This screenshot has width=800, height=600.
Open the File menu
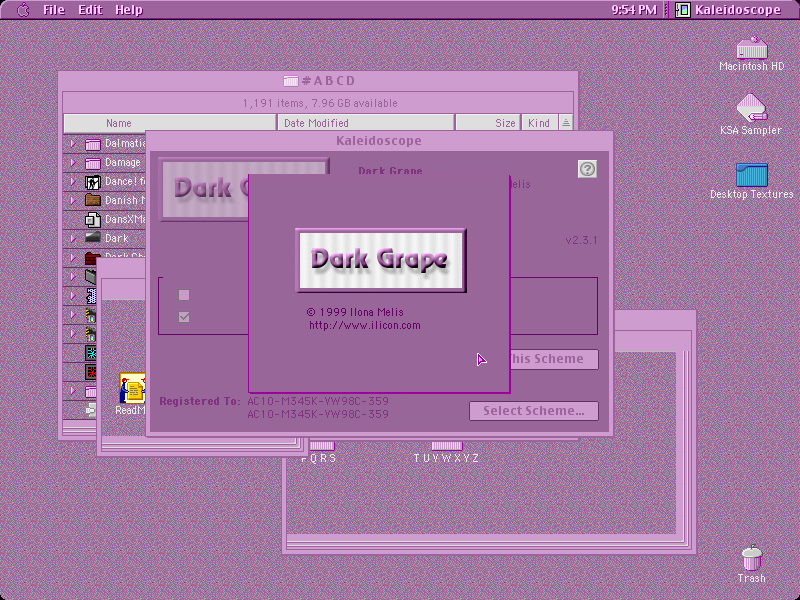tap(54, 10)
